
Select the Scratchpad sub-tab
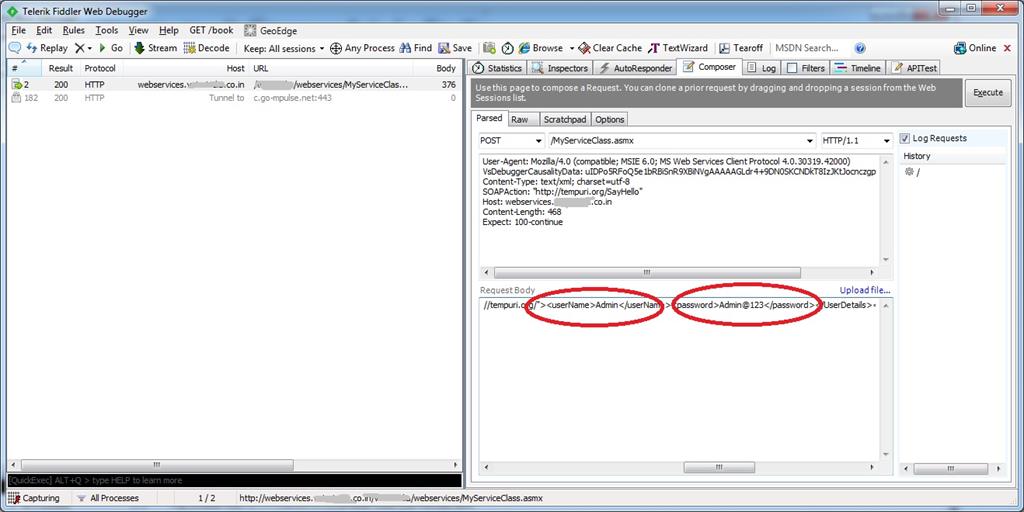(x=565, y=120)
